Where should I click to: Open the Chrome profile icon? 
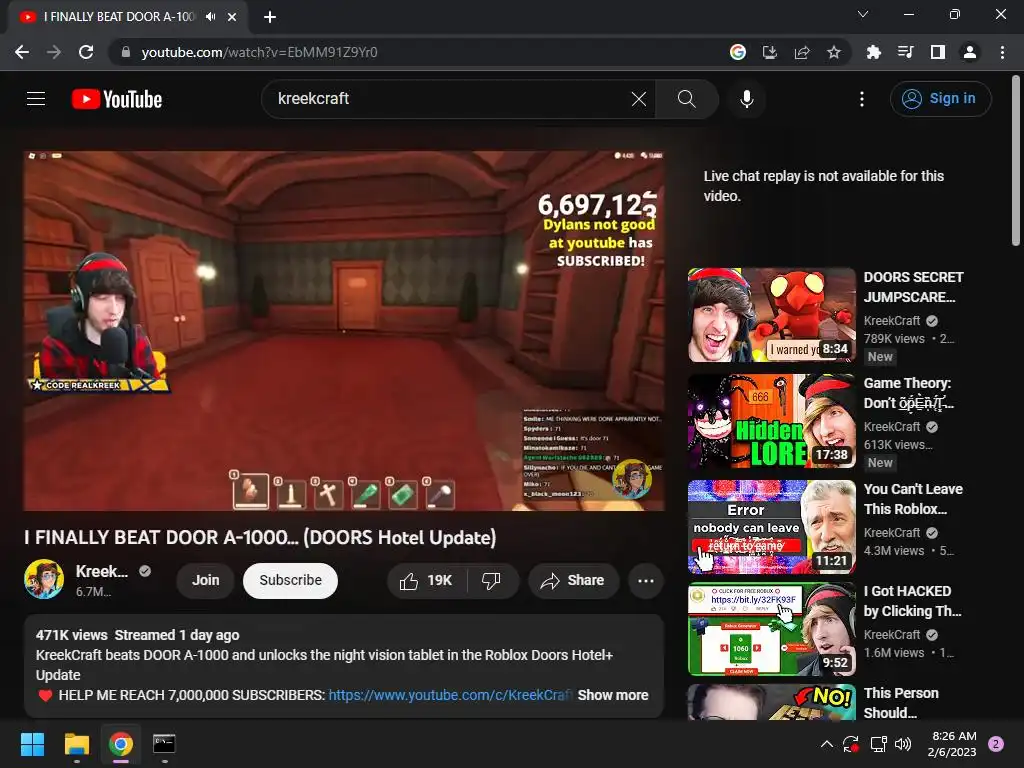tap(970, 52)
